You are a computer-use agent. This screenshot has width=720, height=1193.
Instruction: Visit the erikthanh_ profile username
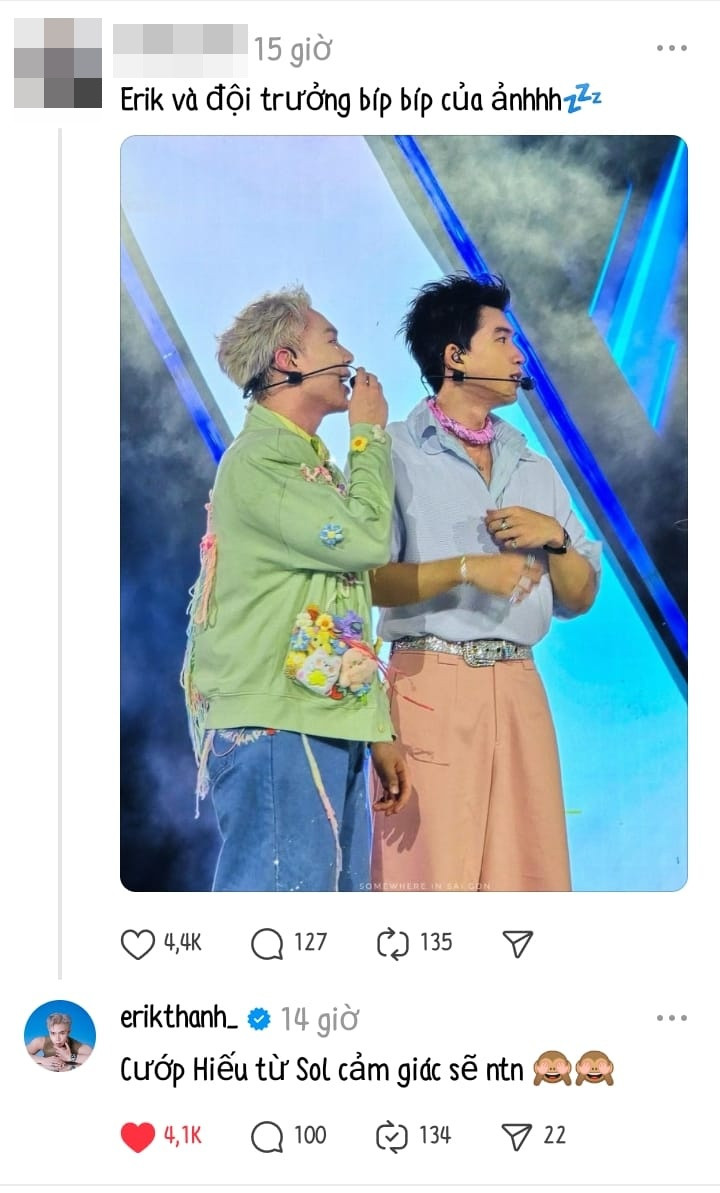coord(179,1017)
